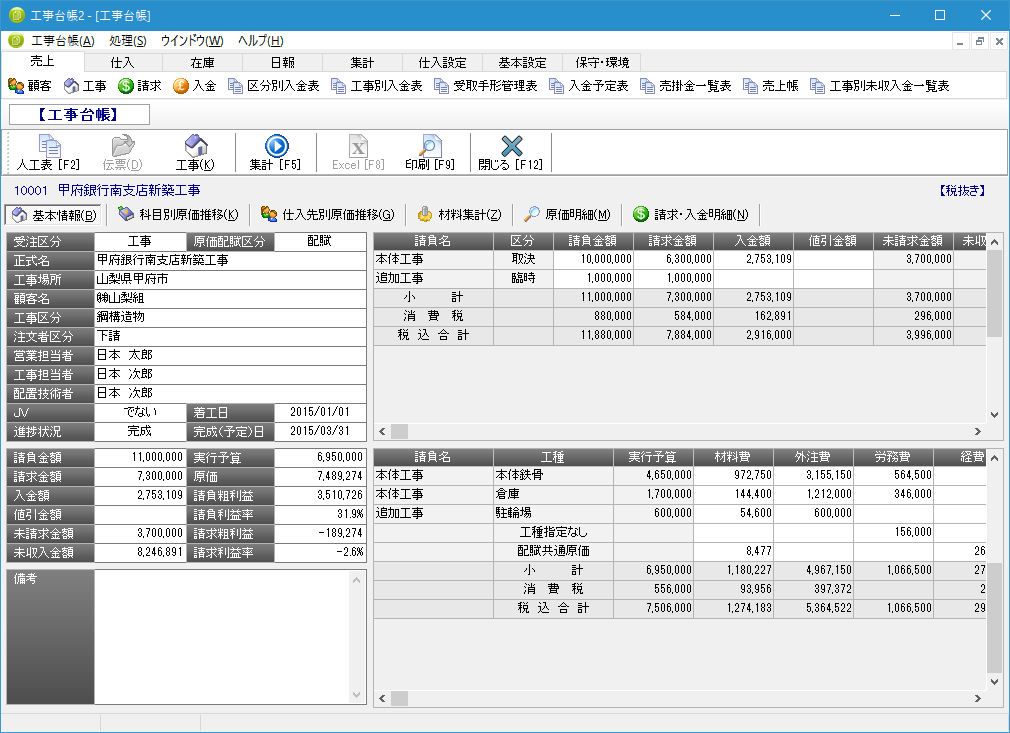The width and height of the screenshot is (1010, 733).
Task: Switch to 原価明細(M) view
Action: 567,214
